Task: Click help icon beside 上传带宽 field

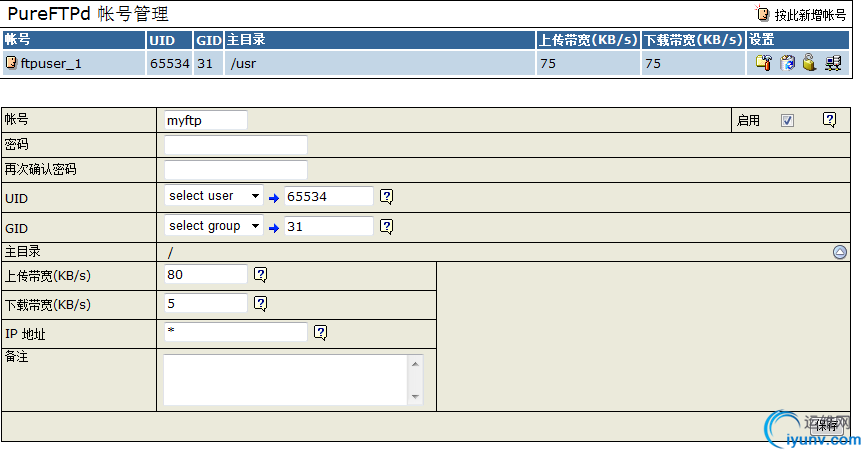Action: [260, 274]
